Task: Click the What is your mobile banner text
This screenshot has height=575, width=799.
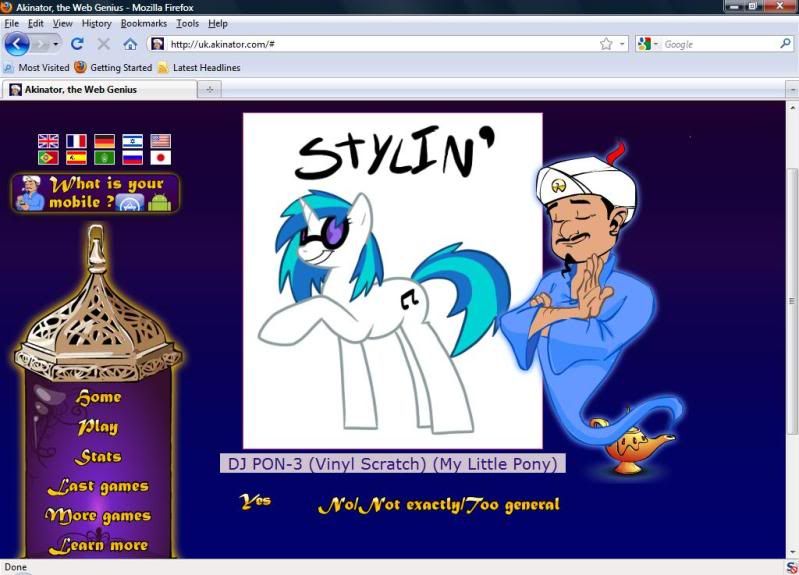Action: (x=106, y=192)
